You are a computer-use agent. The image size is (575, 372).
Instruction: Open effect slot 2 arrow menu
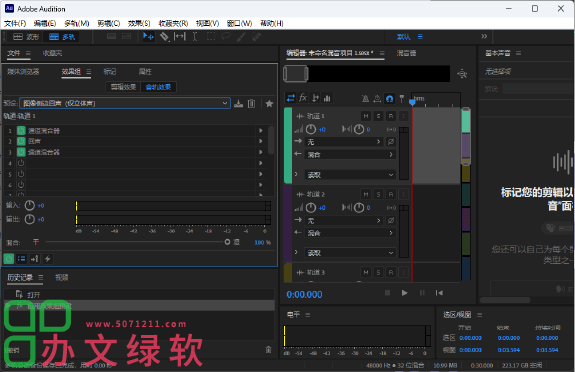[x=261, y=141]
